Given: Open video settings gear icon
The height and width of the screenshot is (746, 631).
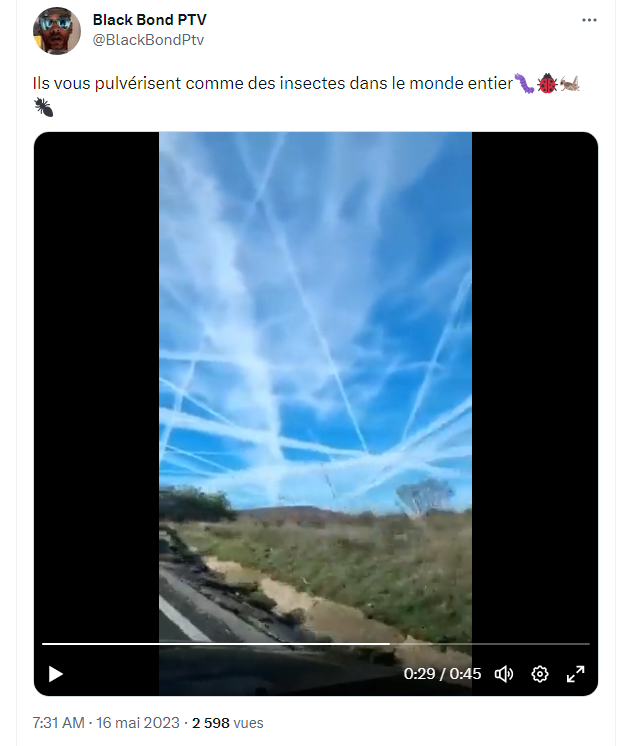Looking at the screenshot, I should tap(540, 674).
